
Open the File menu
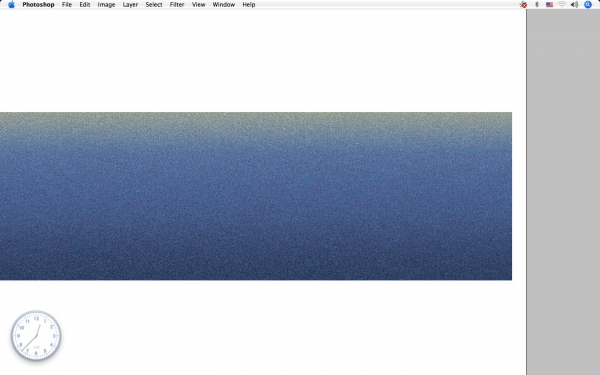point(67,5)
